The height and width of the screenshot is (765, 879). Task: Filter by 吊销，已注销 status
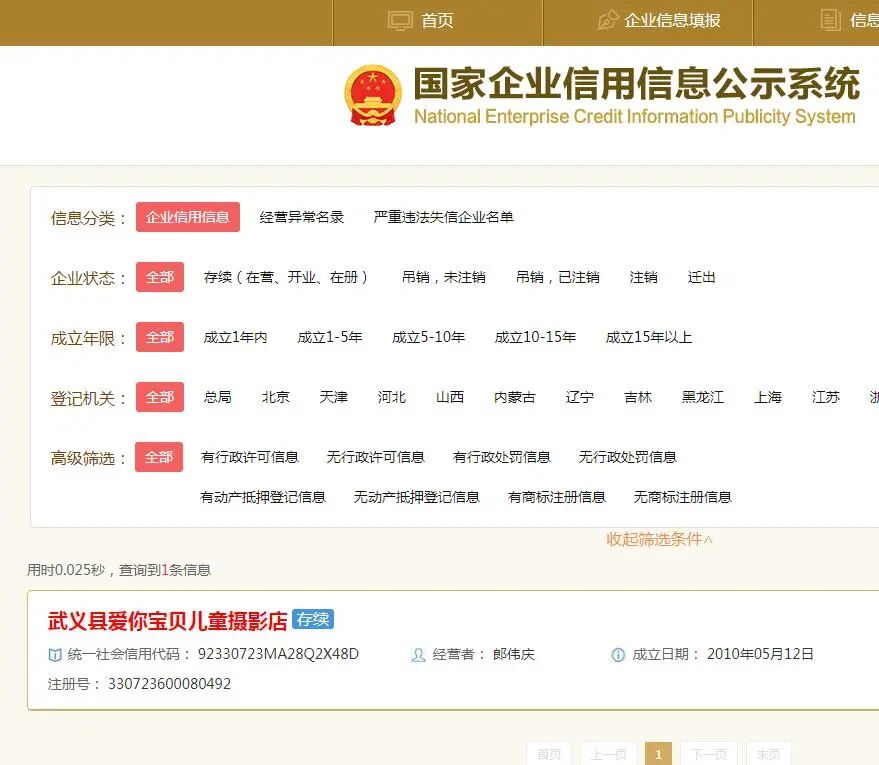(x=558, y=277)
